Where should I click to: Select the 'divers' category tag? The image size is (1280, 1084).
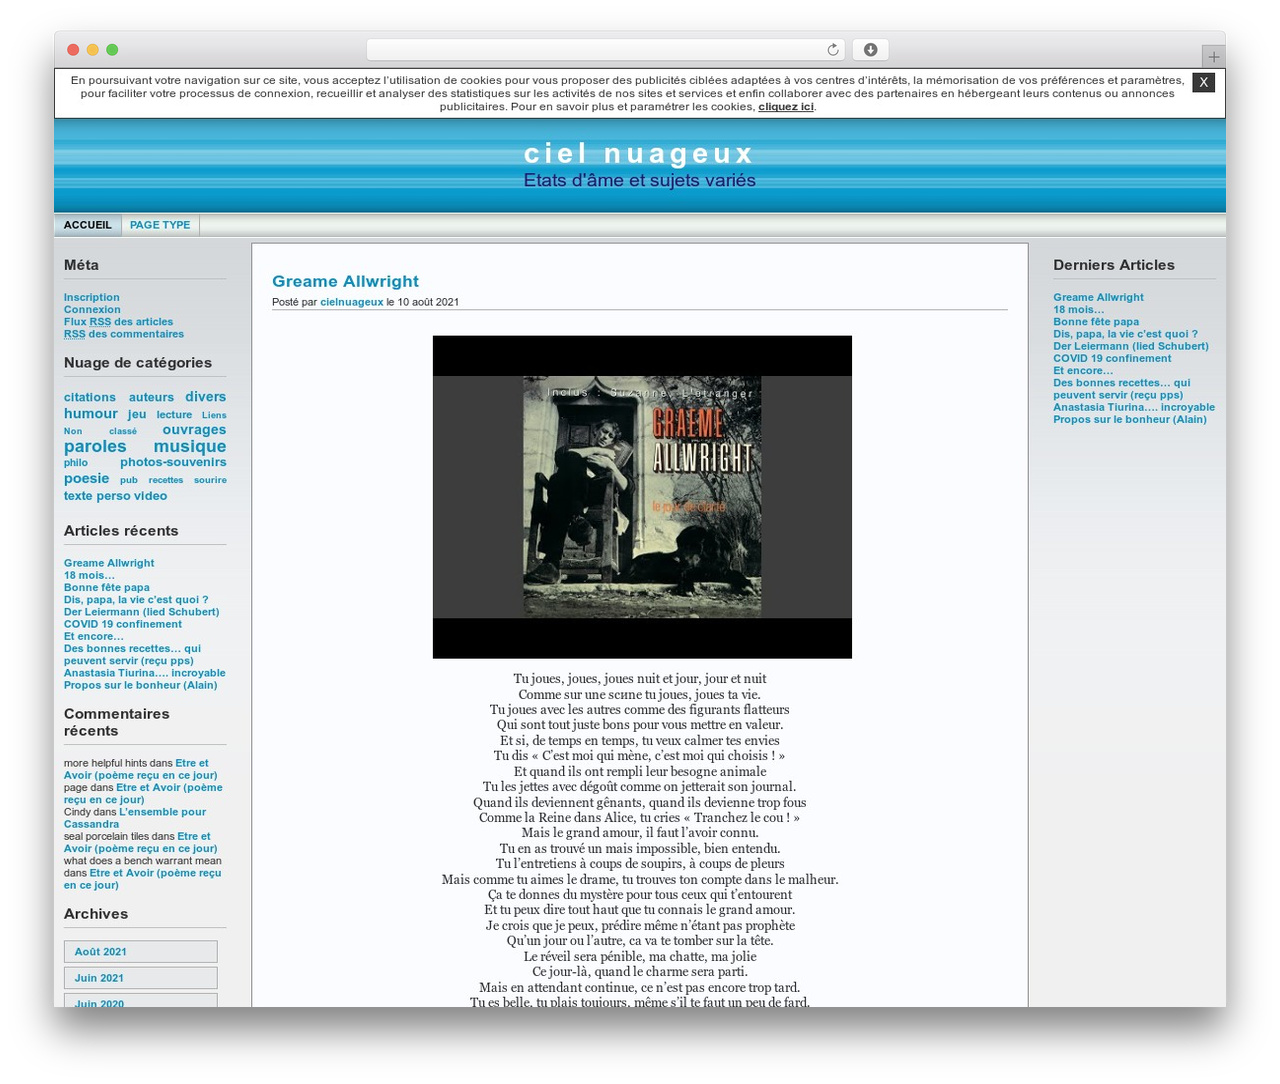(205, 397)
